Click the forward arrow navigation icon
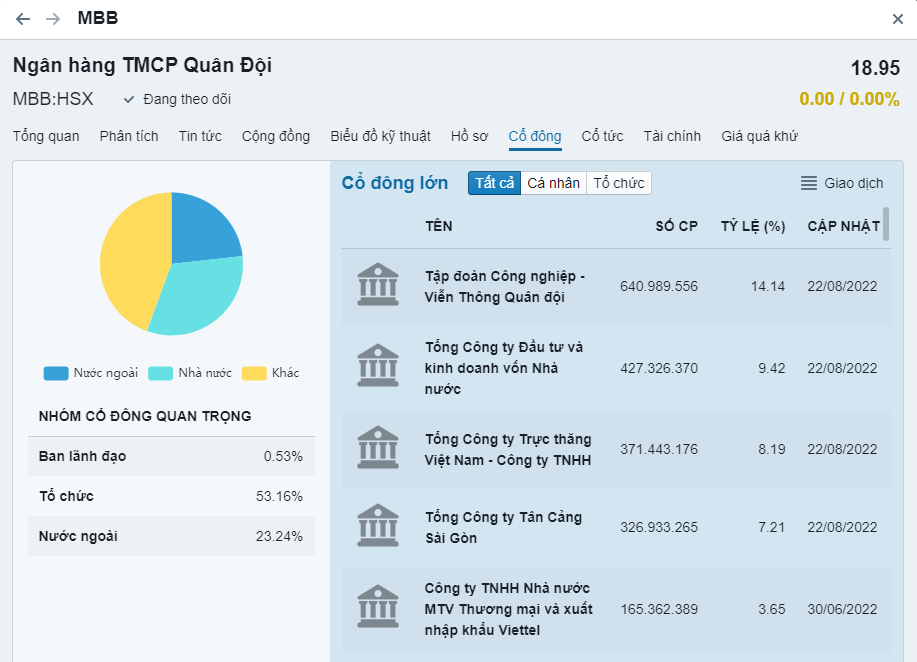The image size is (917, 662). click(x=53, y=19)
